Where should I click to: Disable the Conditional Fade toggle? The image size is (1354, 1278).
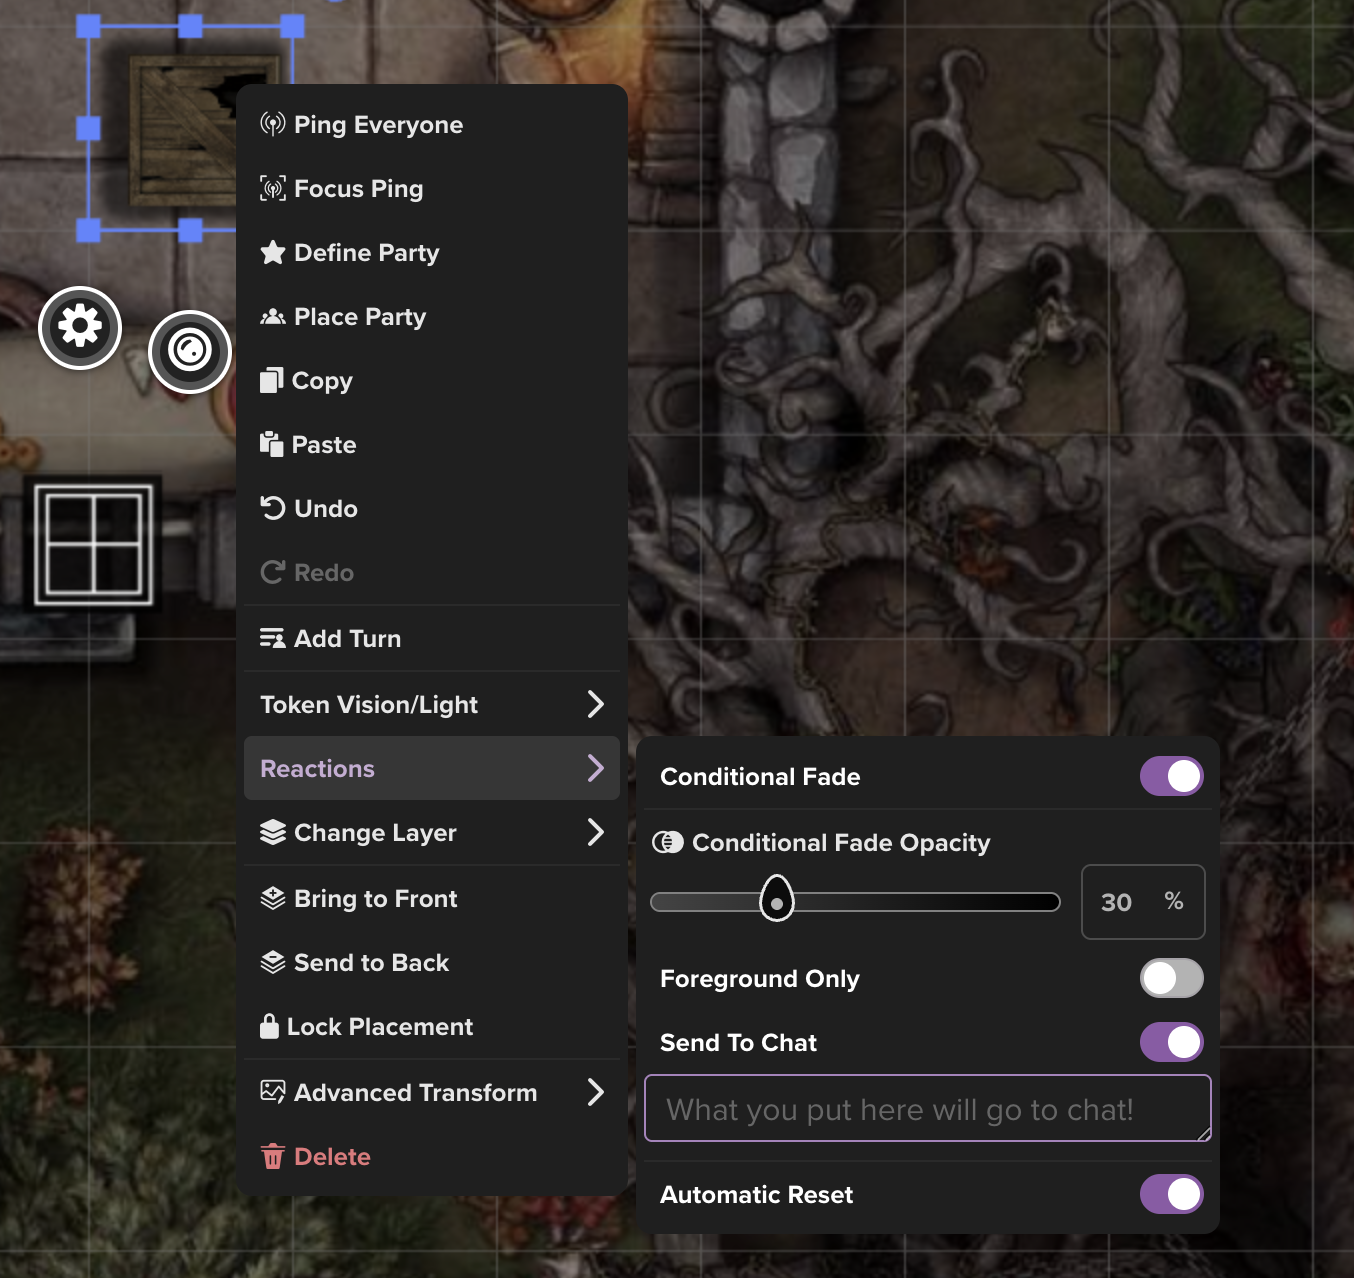pos(1171,776)
